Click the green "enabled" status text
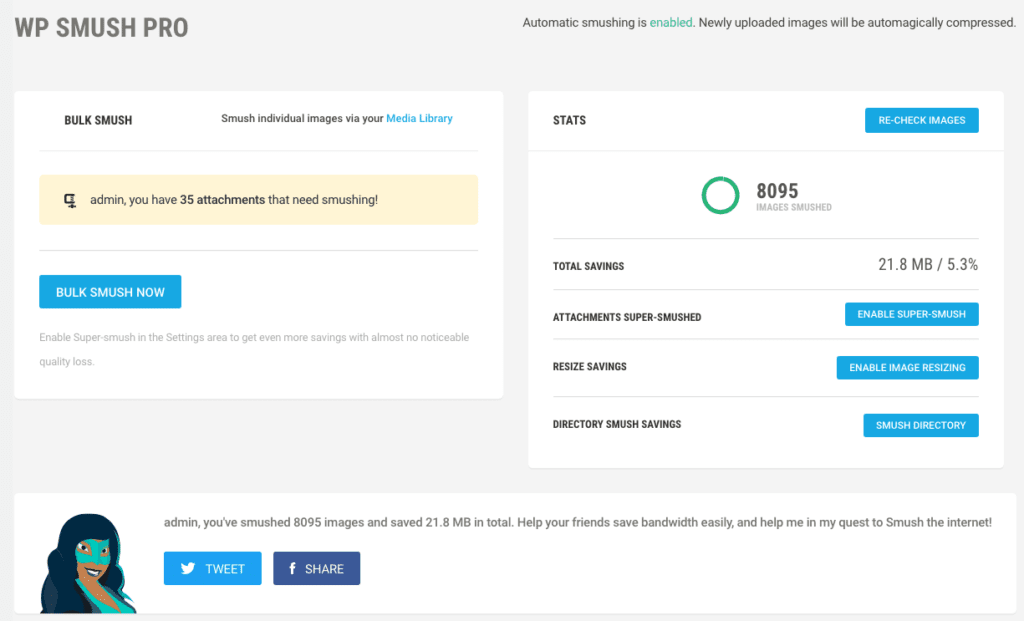Screen dimensions: 1024x621 [671, 22]
